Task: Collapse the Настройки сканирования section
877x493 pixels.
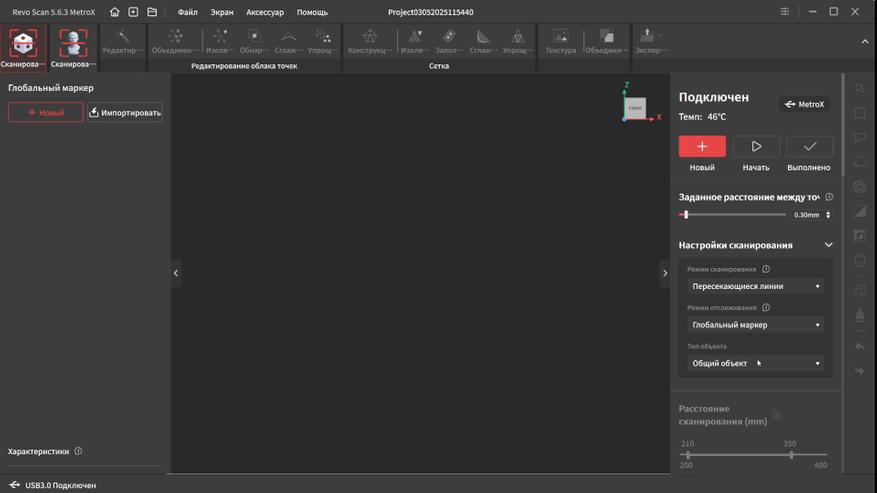Action: click(828, 245)
